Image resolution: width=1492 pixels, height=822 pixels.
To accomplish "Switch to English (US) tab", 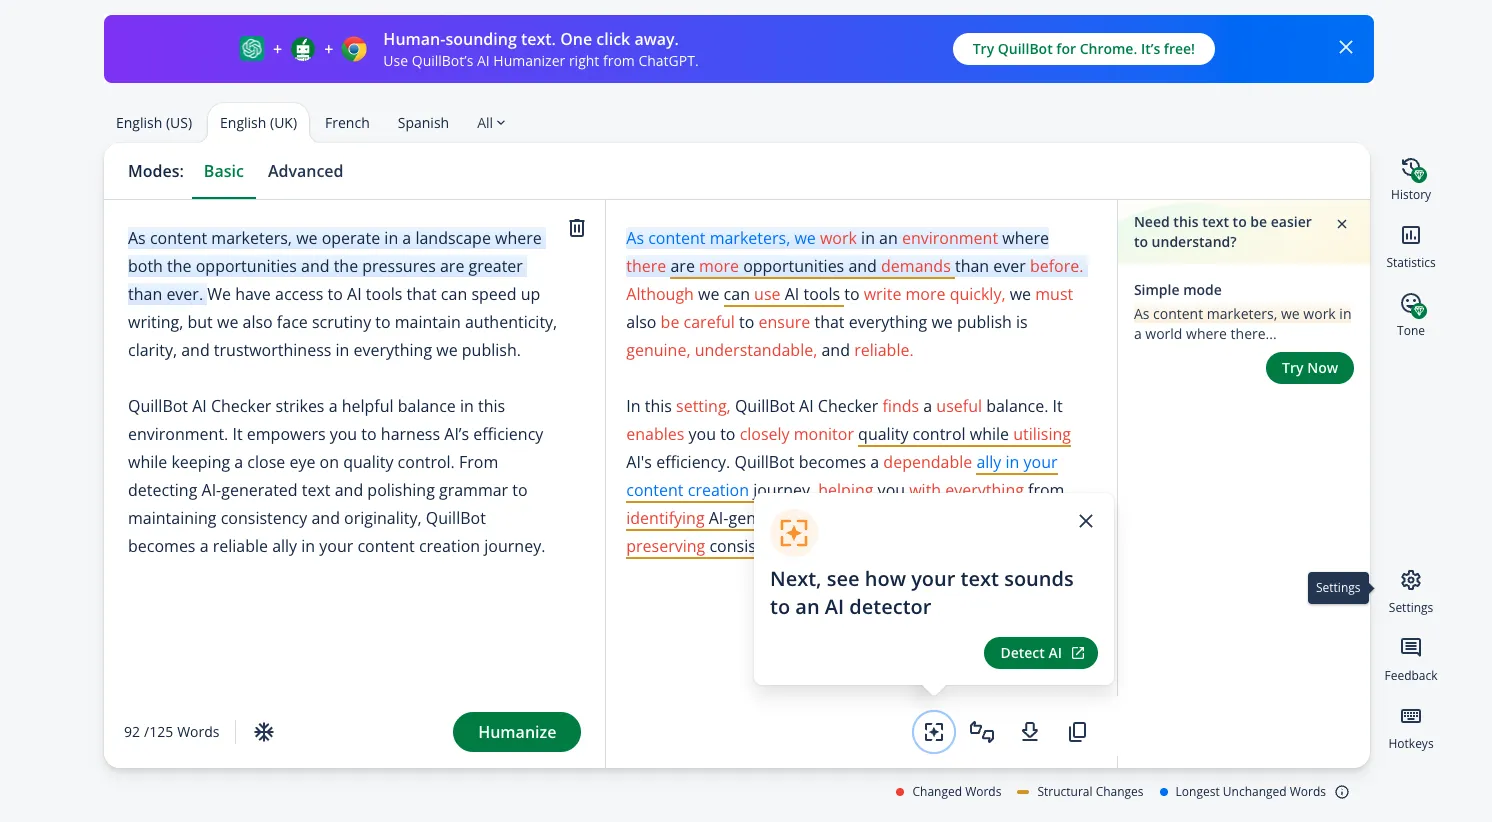I will click(x=154, y=123).
